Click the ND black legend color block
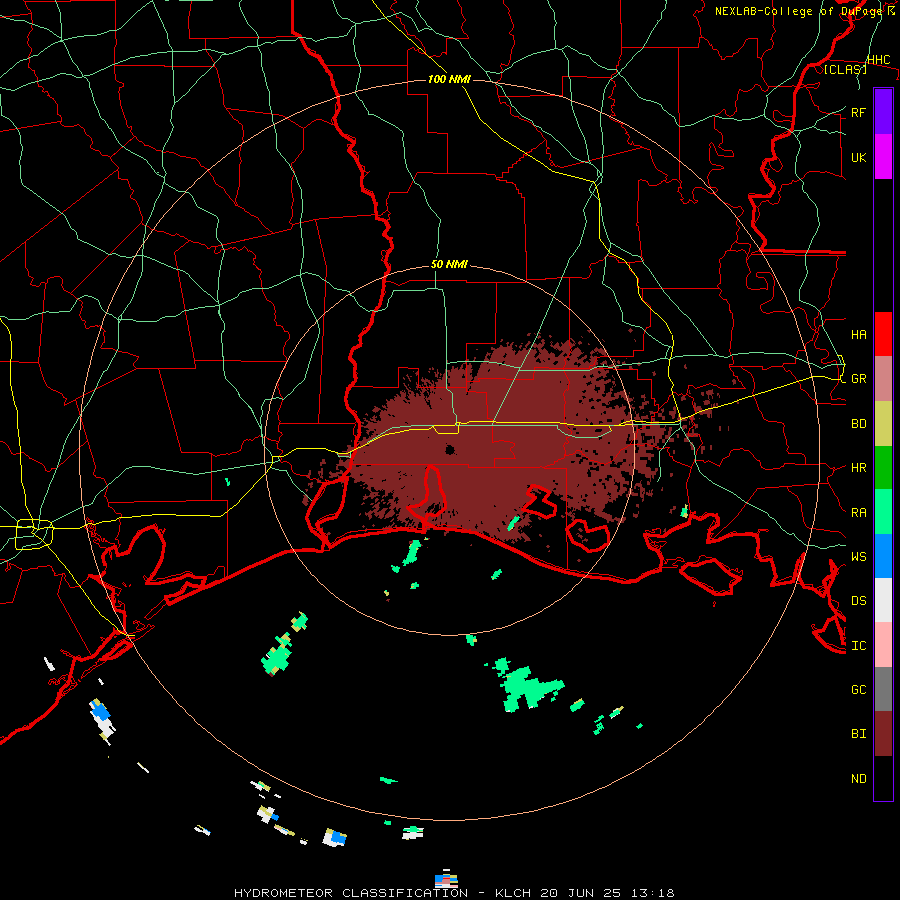900x900 pixels. (x=883, y=778)
